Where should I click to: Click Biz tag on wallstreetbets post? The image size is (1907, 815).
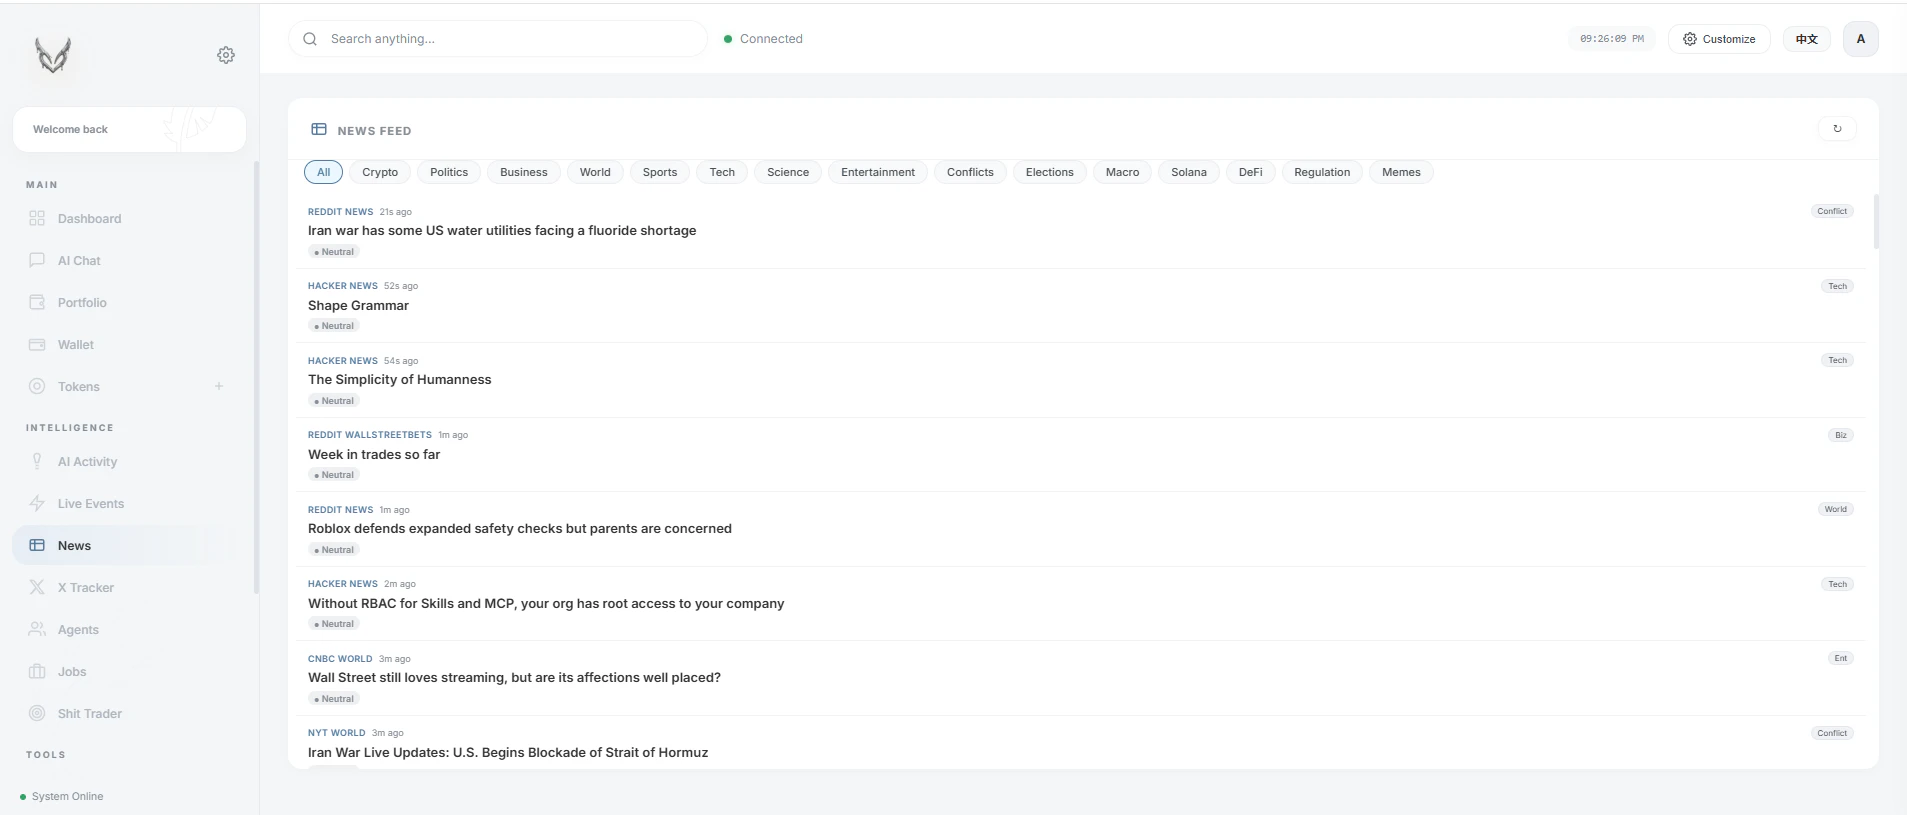point(1840,435)
